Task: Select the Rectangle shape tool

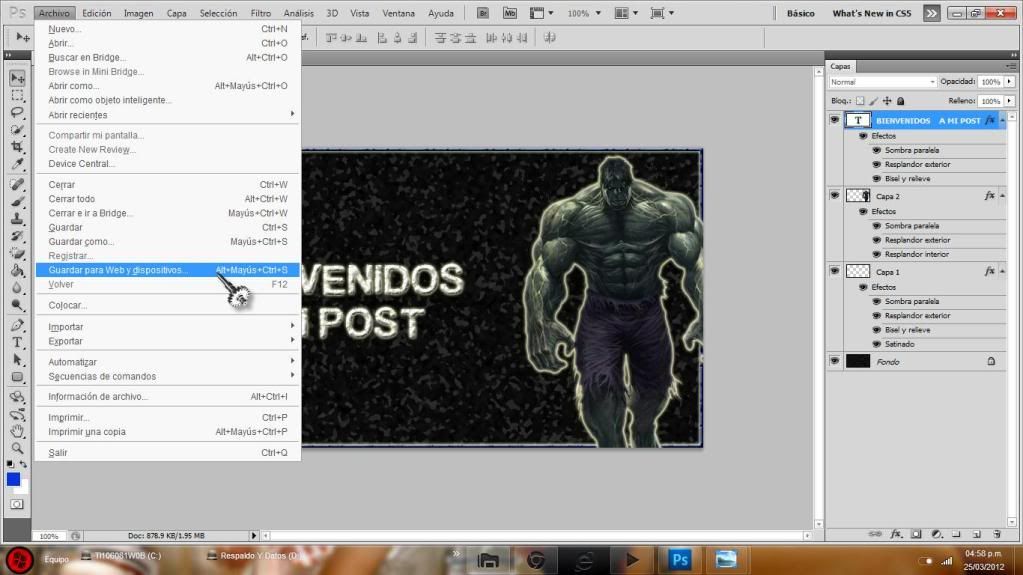Action: tap(17, 377)
